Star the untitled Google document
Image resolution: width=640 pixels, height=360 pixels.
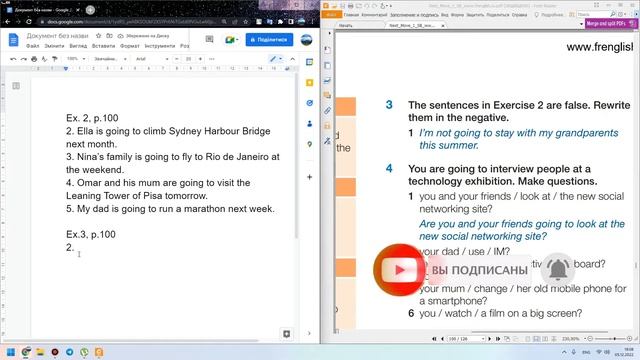[98, 36]
